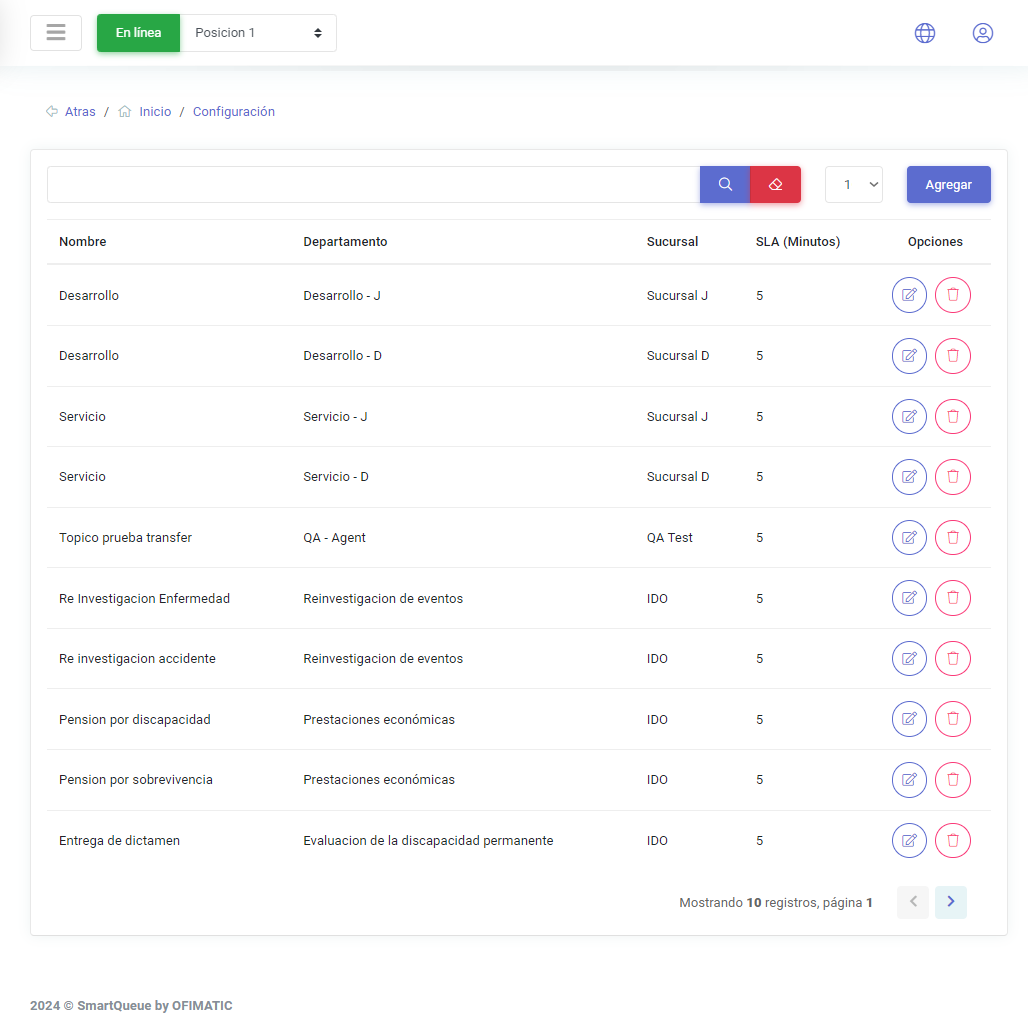Click the magnifier search button
1028x1029 pixels.
click(725, 185)
